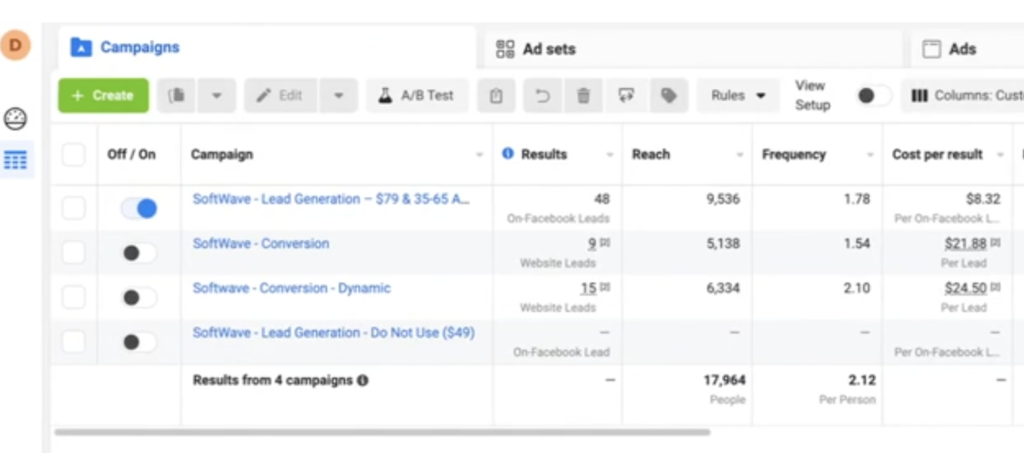This screenshot has height=453, width=1024.
Task: Click the Undo arrow icon
Action: click(543, 96)
